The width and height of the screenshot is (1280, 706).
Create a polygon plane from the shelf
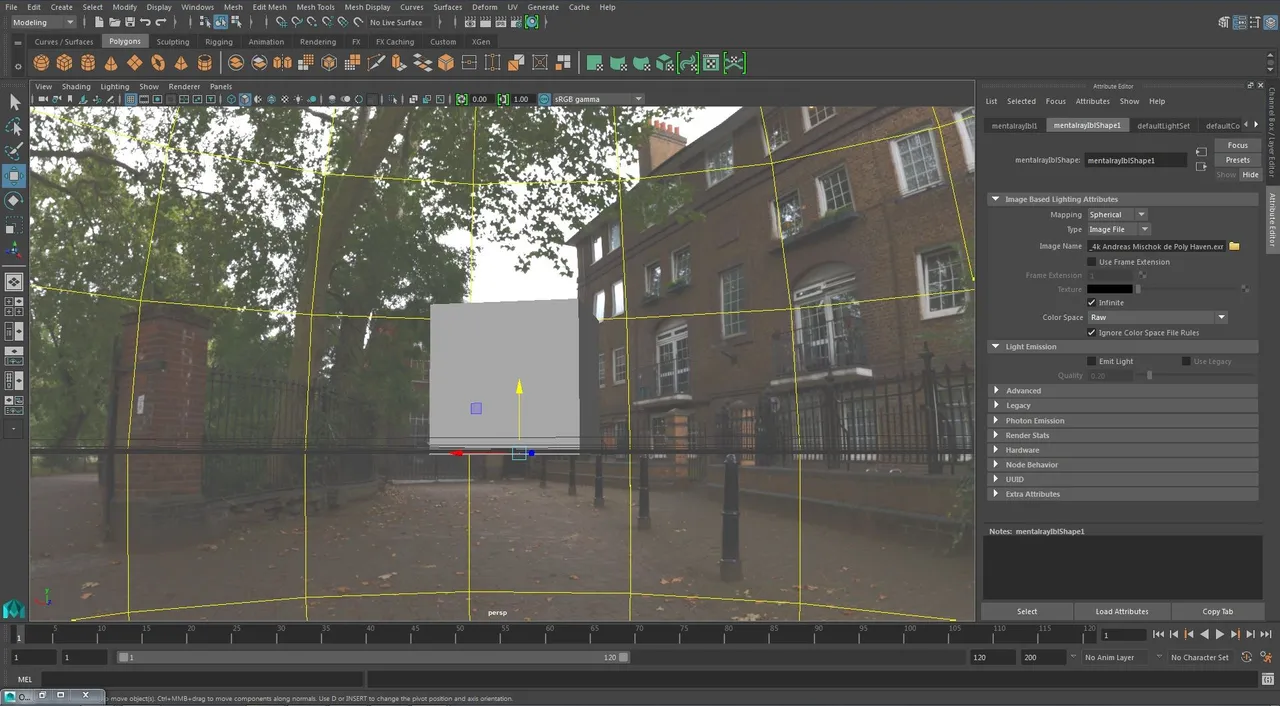click(x=134, y=63)
